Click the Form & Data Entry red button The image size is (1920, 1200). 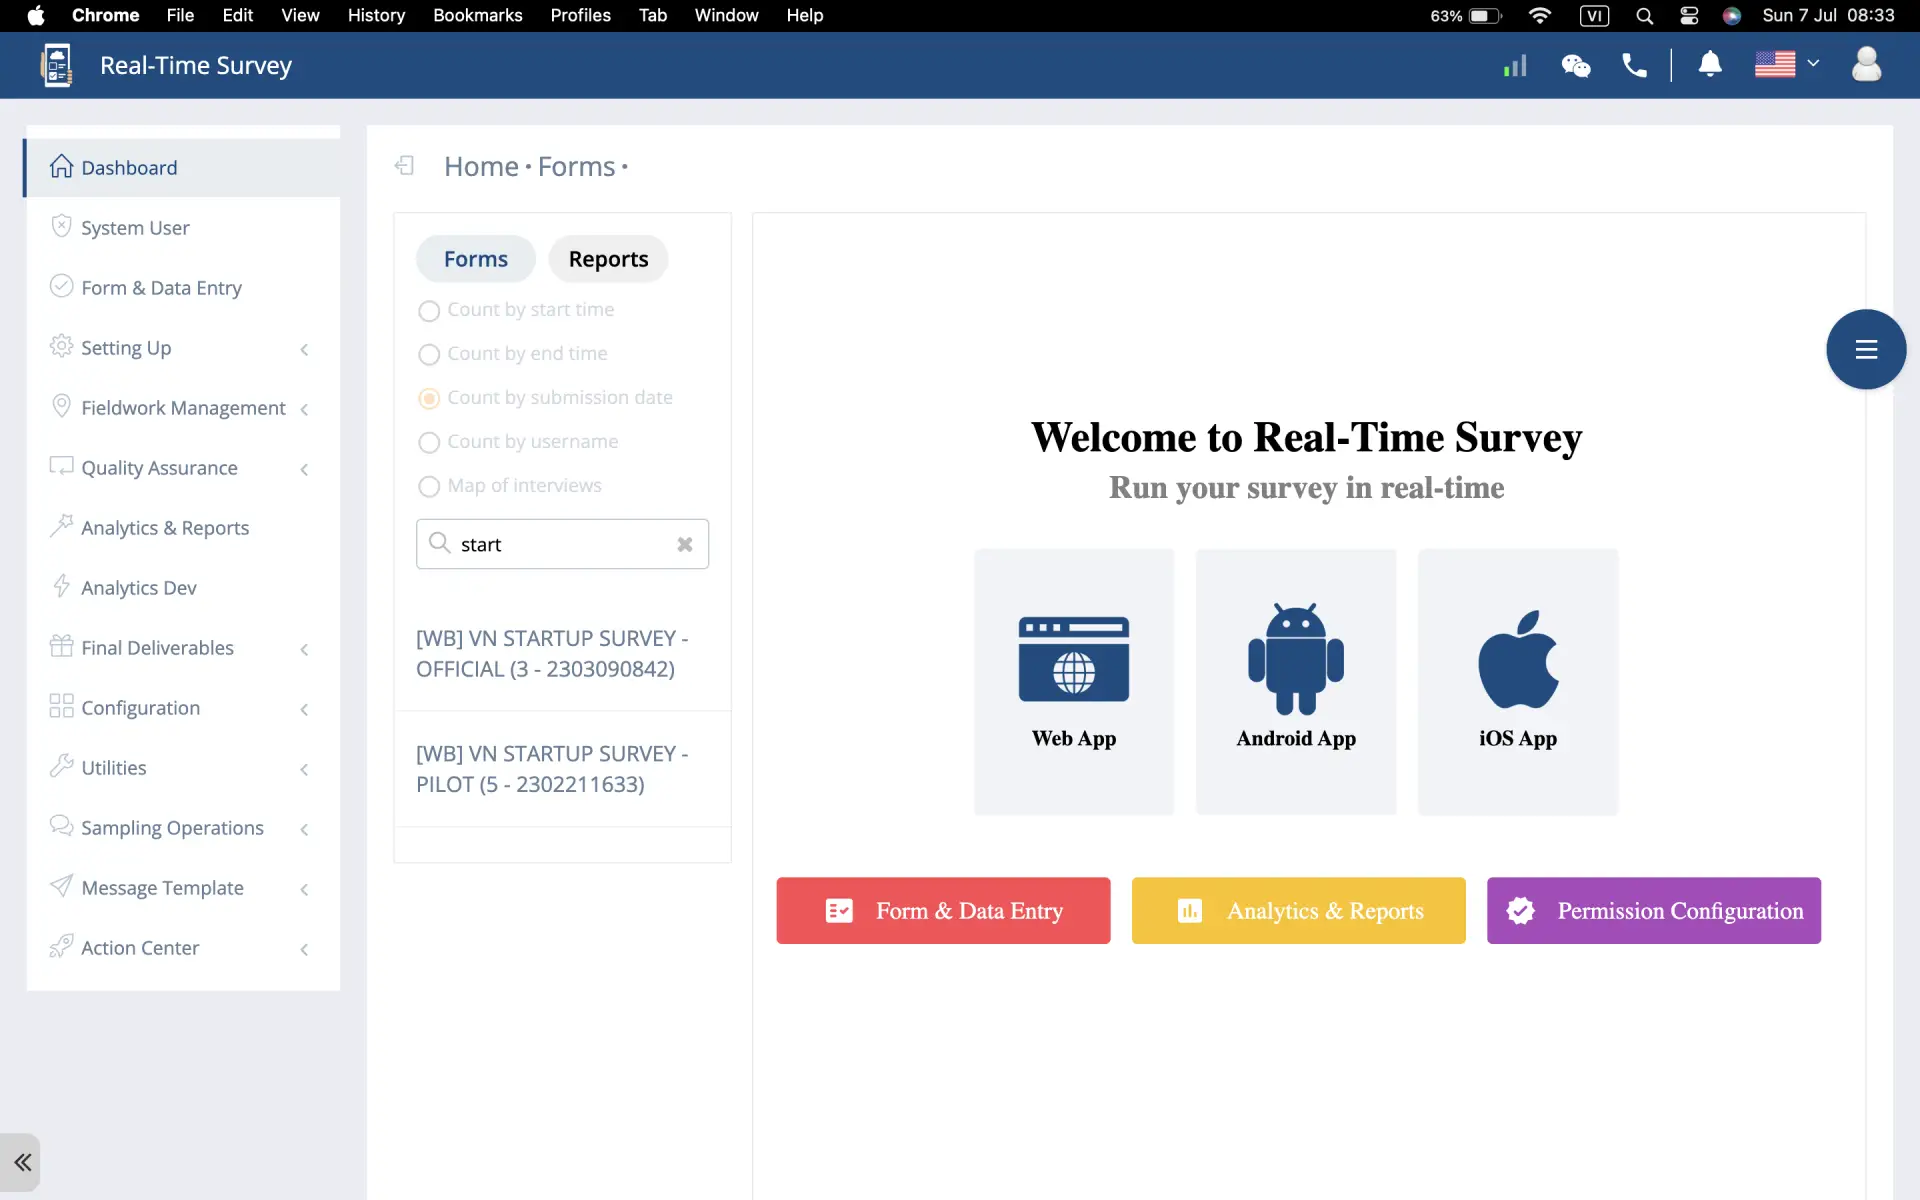pos(943,910)
